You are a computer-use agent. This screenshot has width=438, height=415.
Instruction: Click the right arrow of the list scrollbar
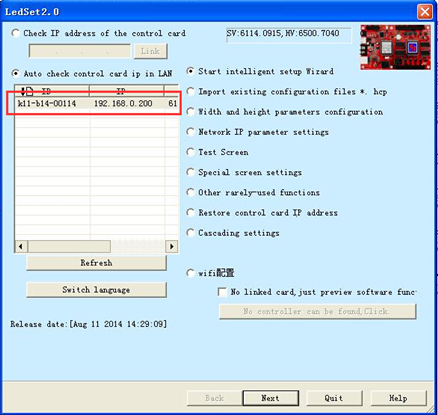click(172, 246)
